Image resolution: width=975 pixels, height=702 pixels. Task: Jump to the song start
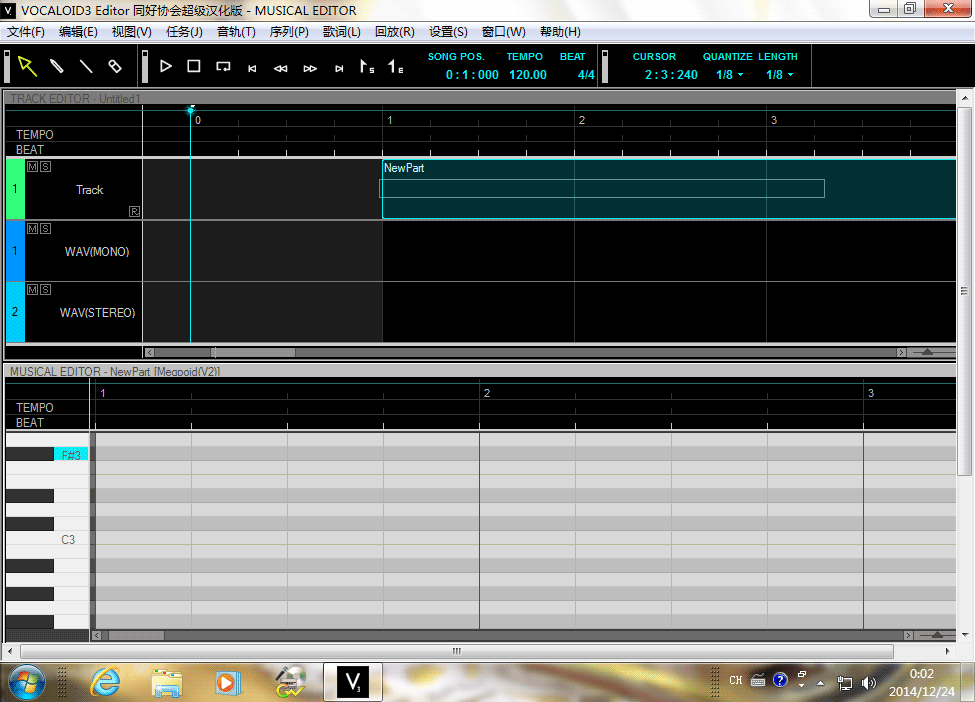coord(252,68)
